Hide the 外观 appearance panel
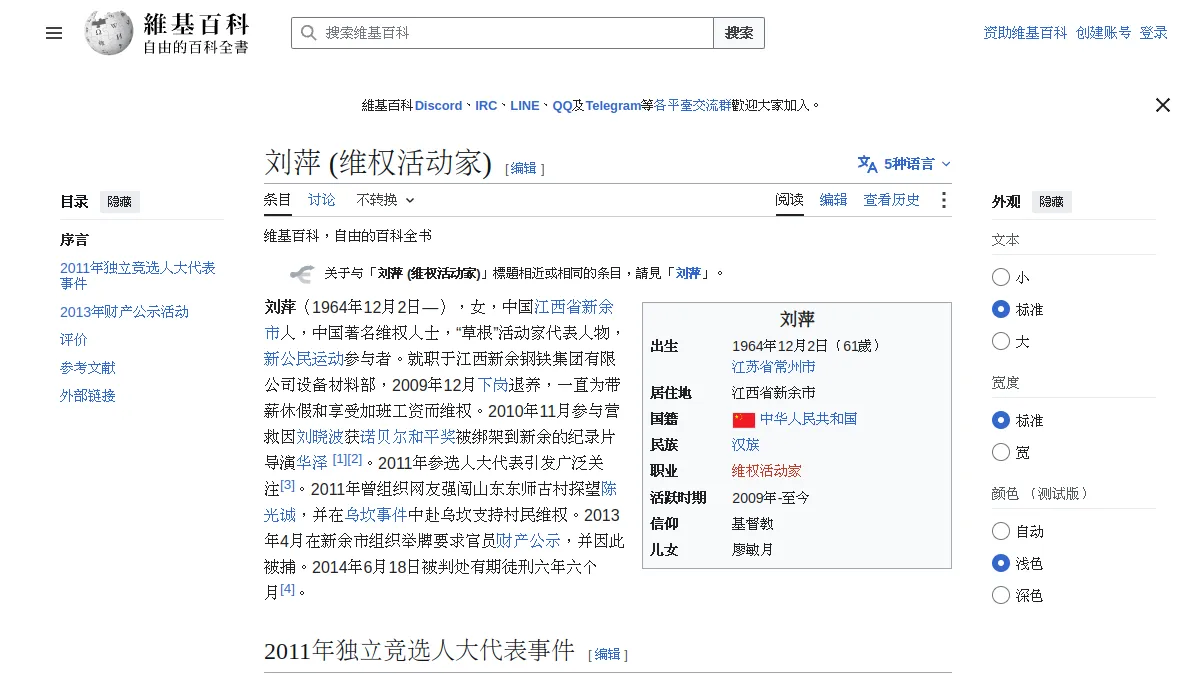The height and width of the screenshot is (675, 1200). (1052, 202)
